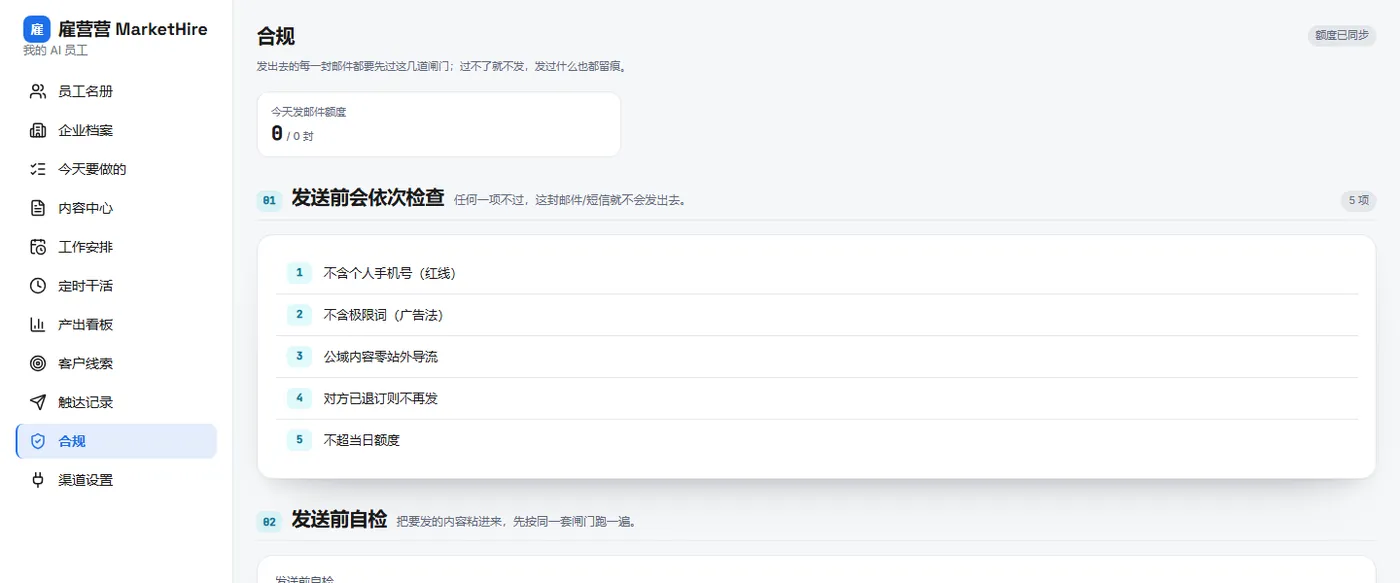
Task: Select rule row 不含个人手机号（红线）
Action: (817, 273)
